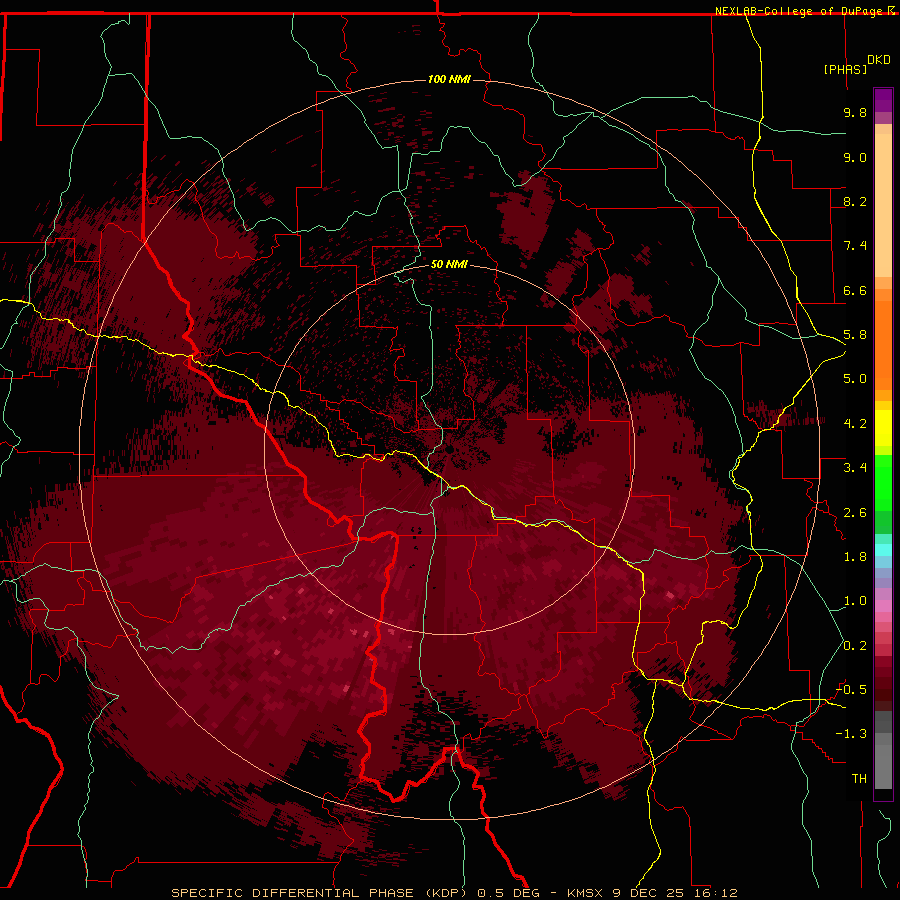The image size is (900, 900).
Task: Click the 8.2 value on the color scale
Action: (x=855, y=201)
